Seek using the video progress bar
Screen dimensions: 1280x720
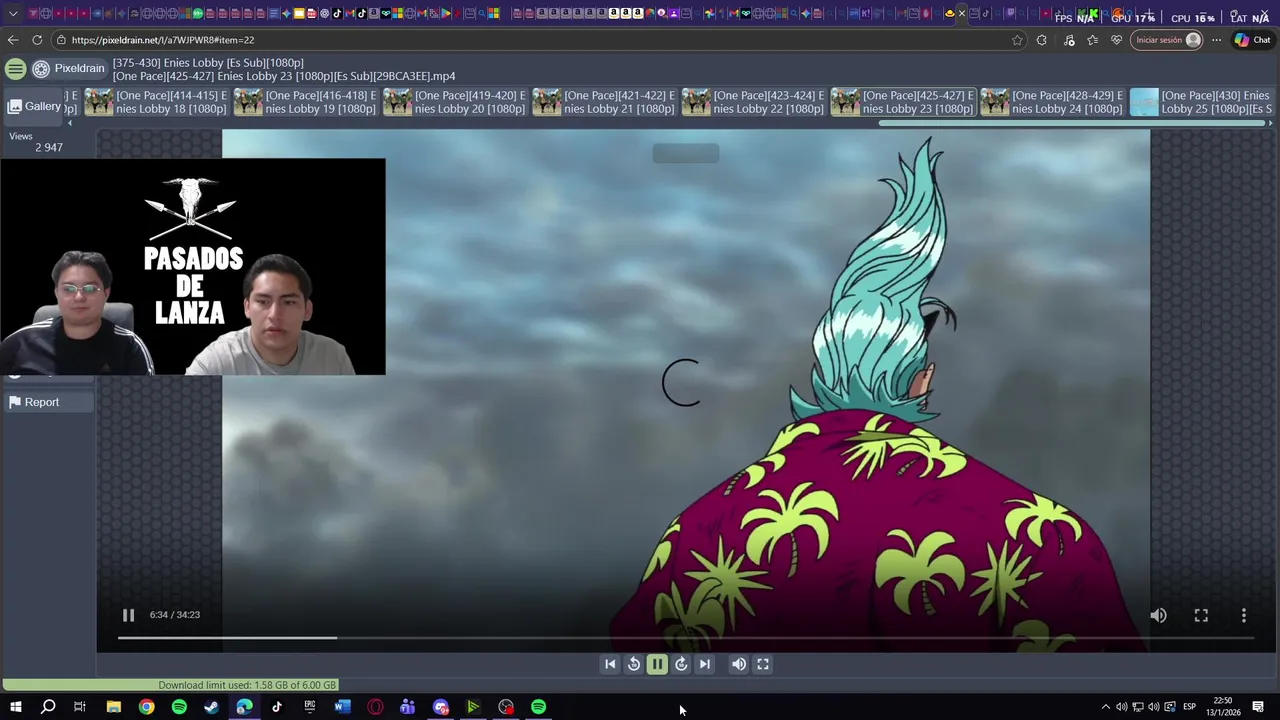(x=685, y=637)
